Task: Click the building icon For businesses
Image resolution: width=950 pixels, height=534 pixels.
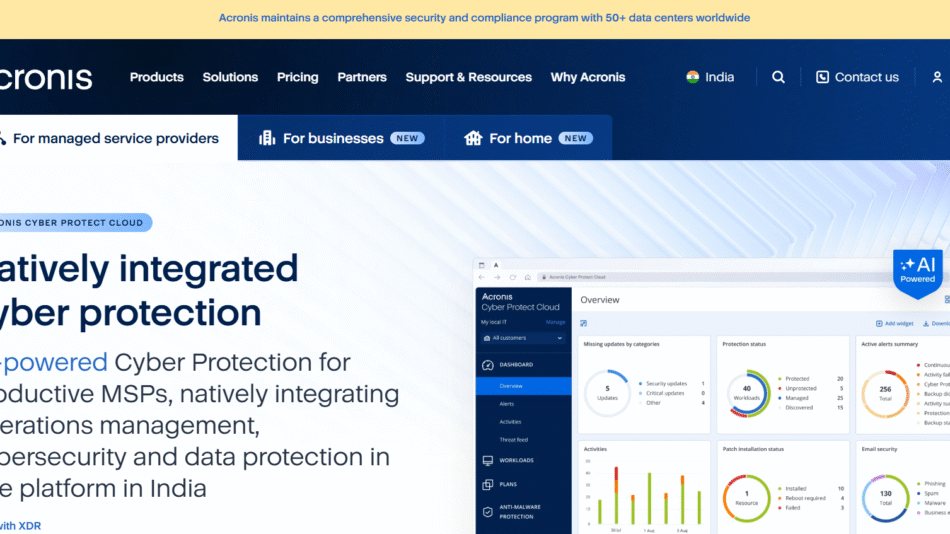Action: pyautogui.click(x=267, y=138)
